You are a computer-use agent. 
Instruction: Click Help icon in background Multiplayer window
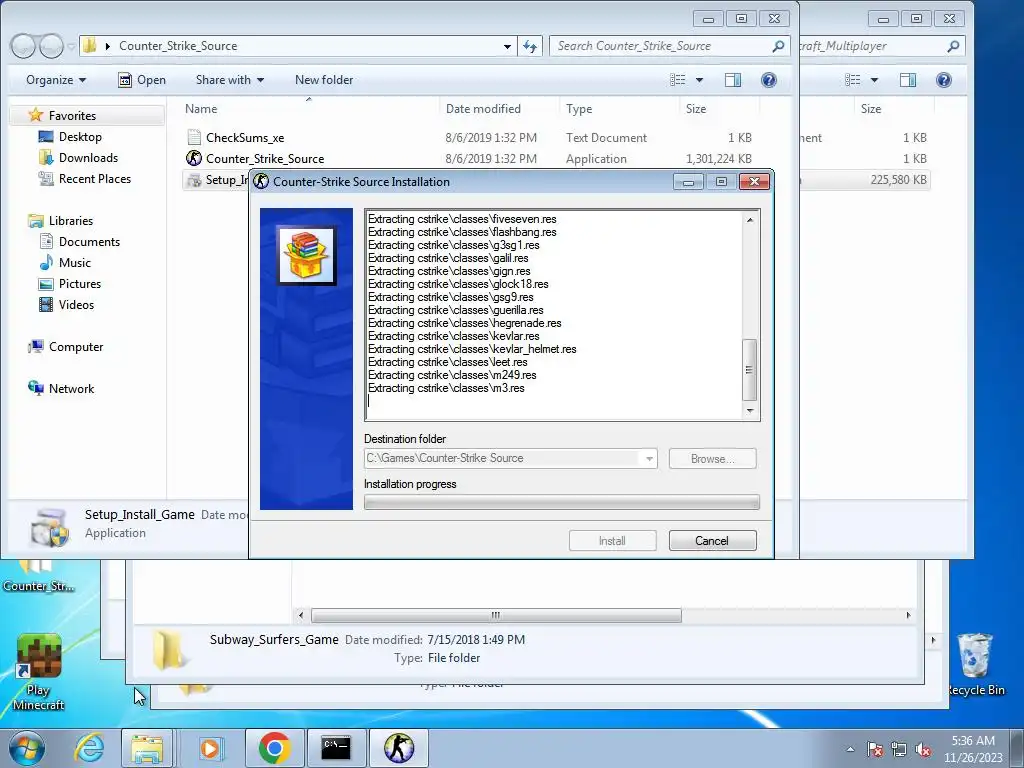(x=944, y=80)
